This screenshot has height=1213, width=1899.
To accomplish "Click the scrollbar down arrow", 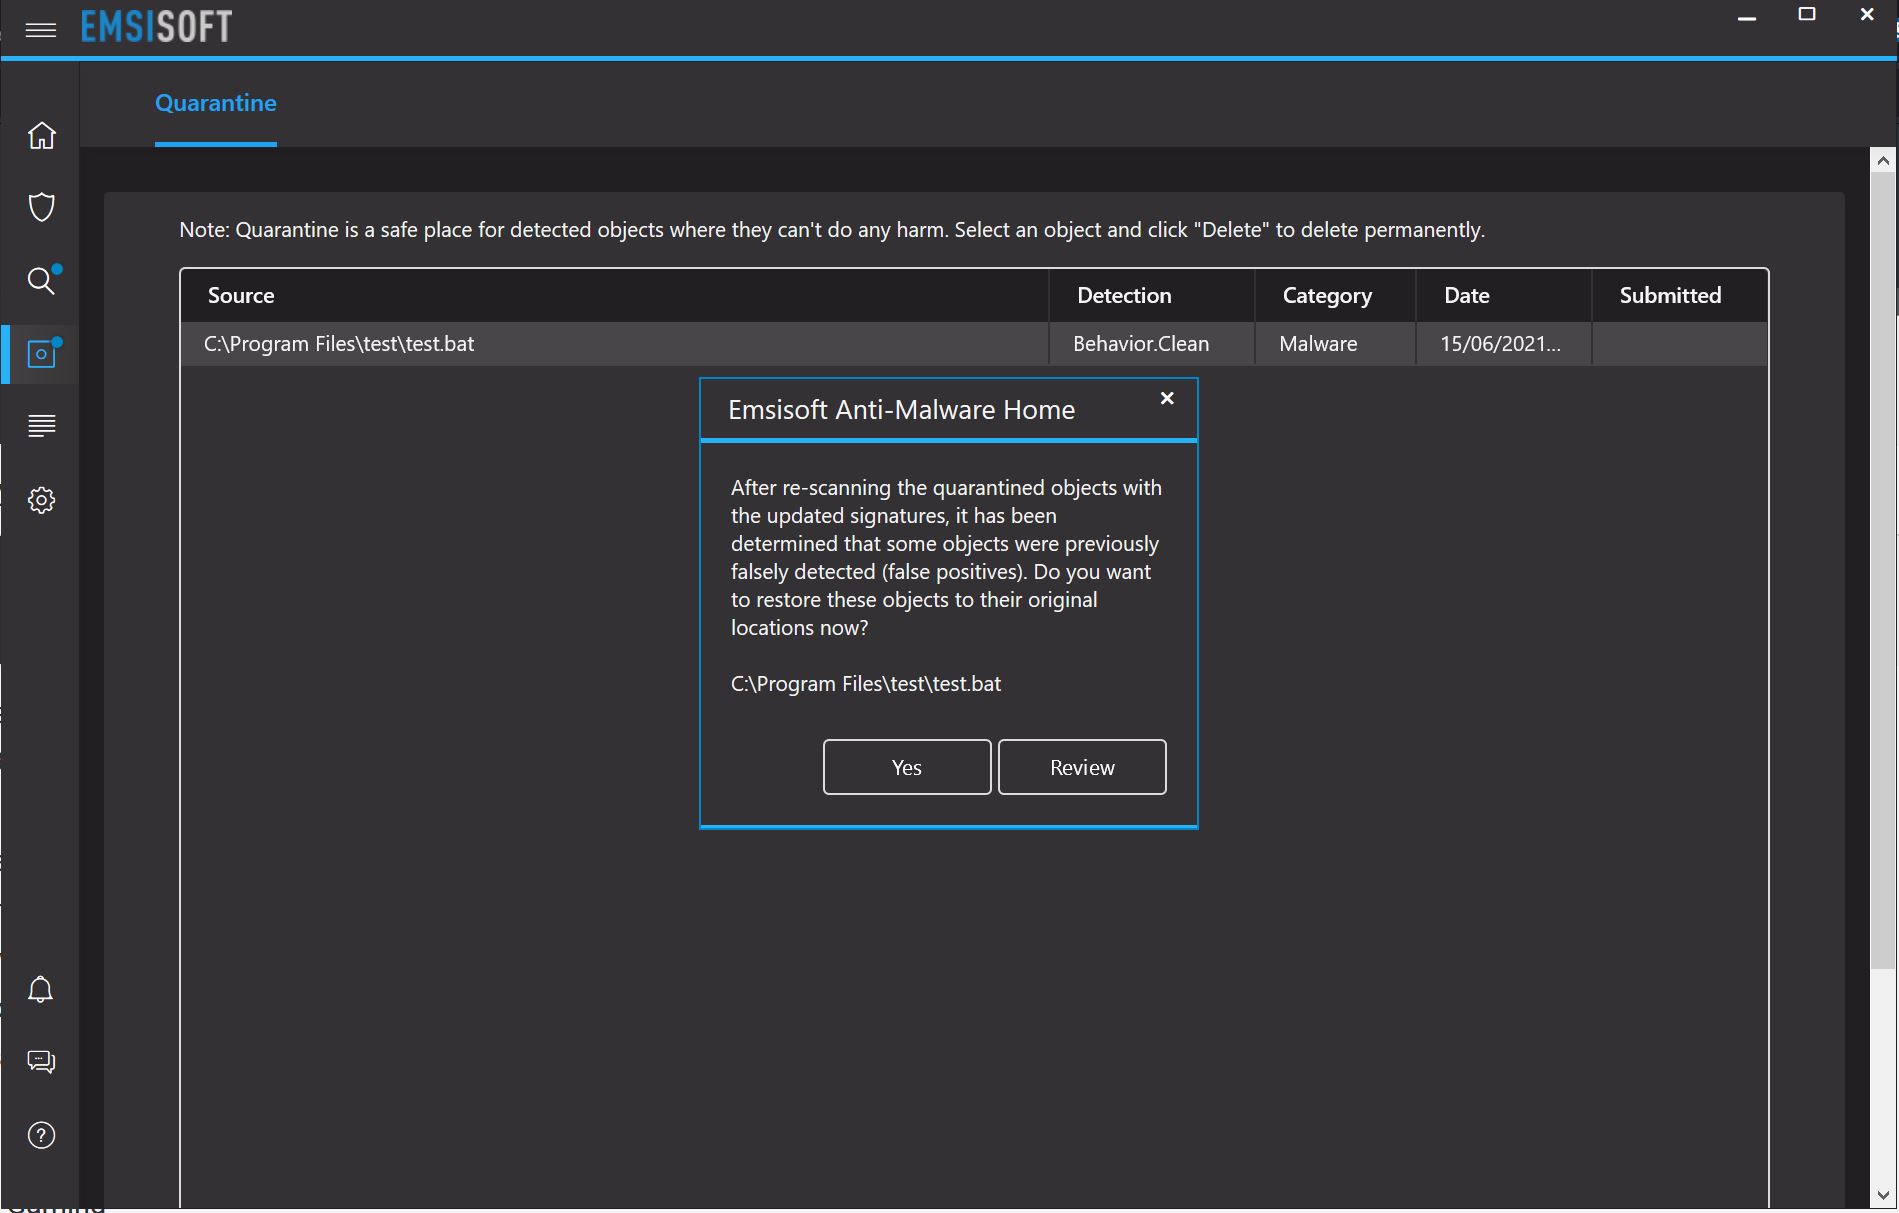I will [1883, 1195].
